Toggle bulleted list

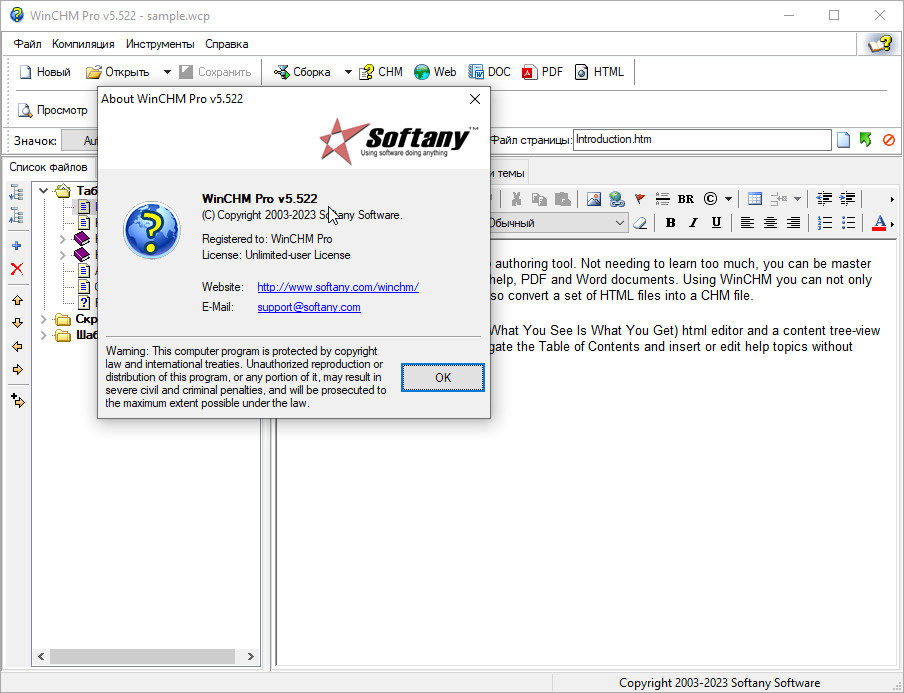[x=848, y=223]
